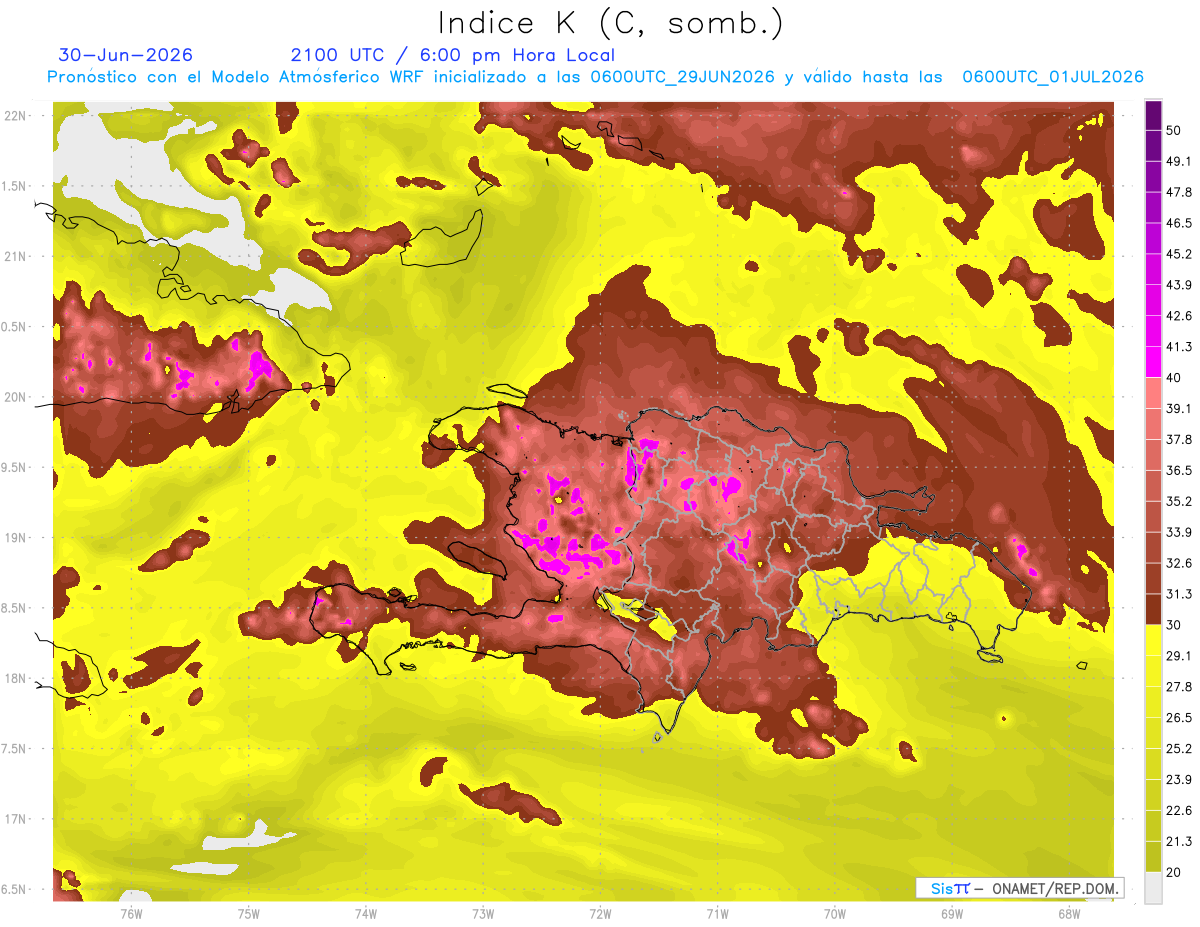Click the legend value '30'
This screenshot has width=1200, height=927.
pos(1175,625)
